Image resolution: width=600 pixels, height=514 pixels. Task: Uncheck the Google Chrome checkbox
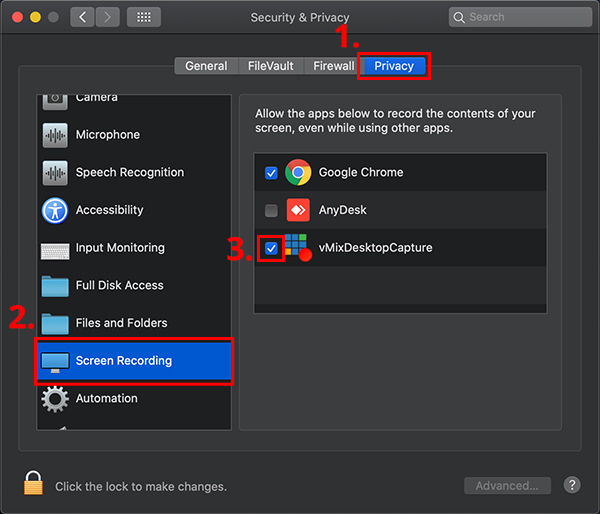click(x=271, y=173)
